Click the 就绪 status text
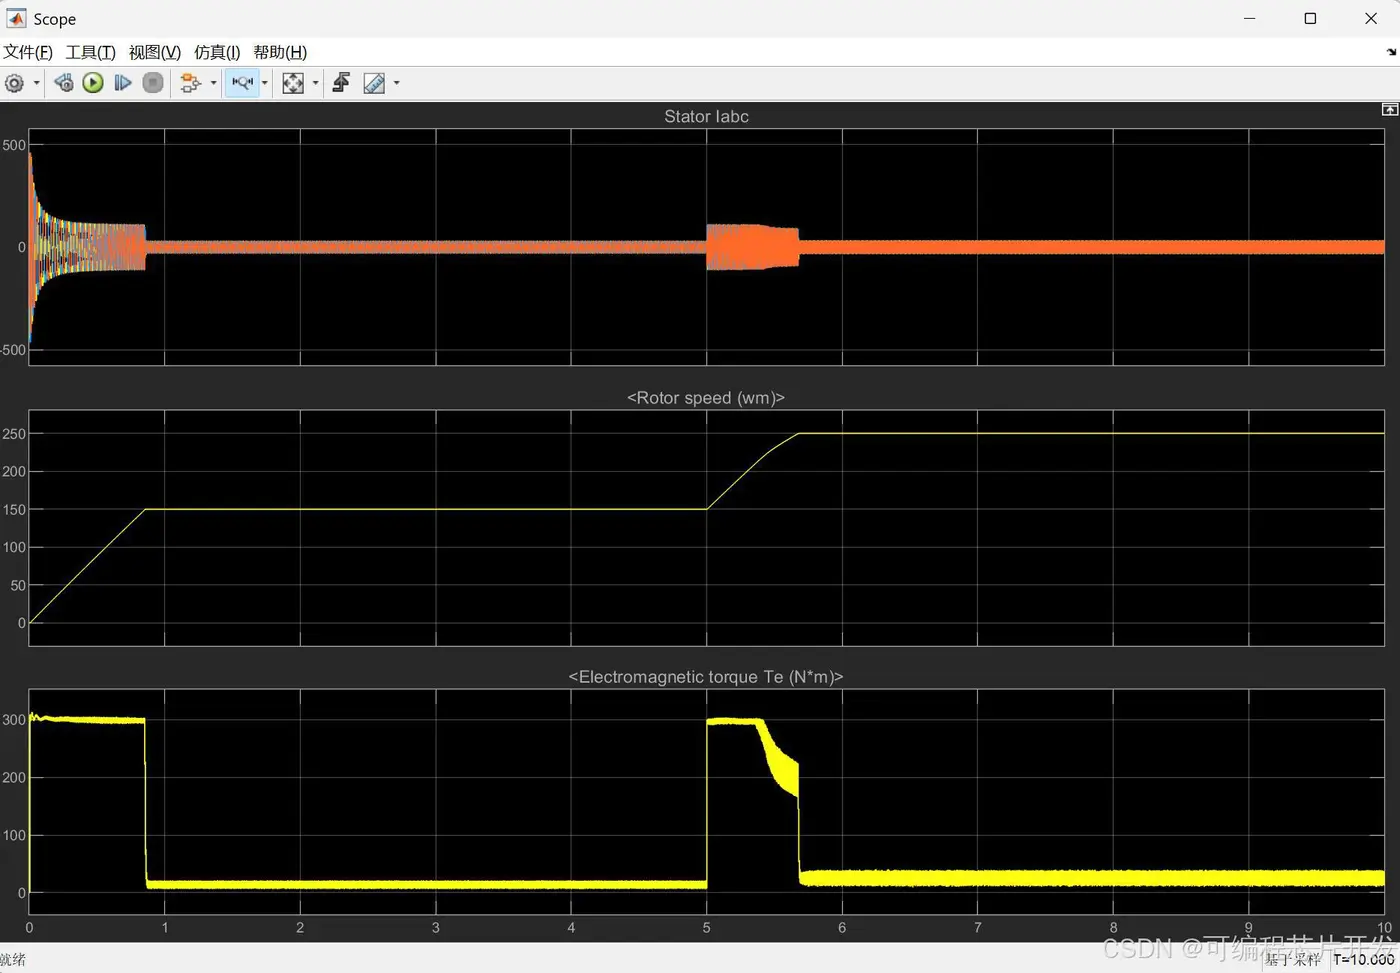This screenshot has height=973, width=1400. pyautogui.click(x=13, y=960)
